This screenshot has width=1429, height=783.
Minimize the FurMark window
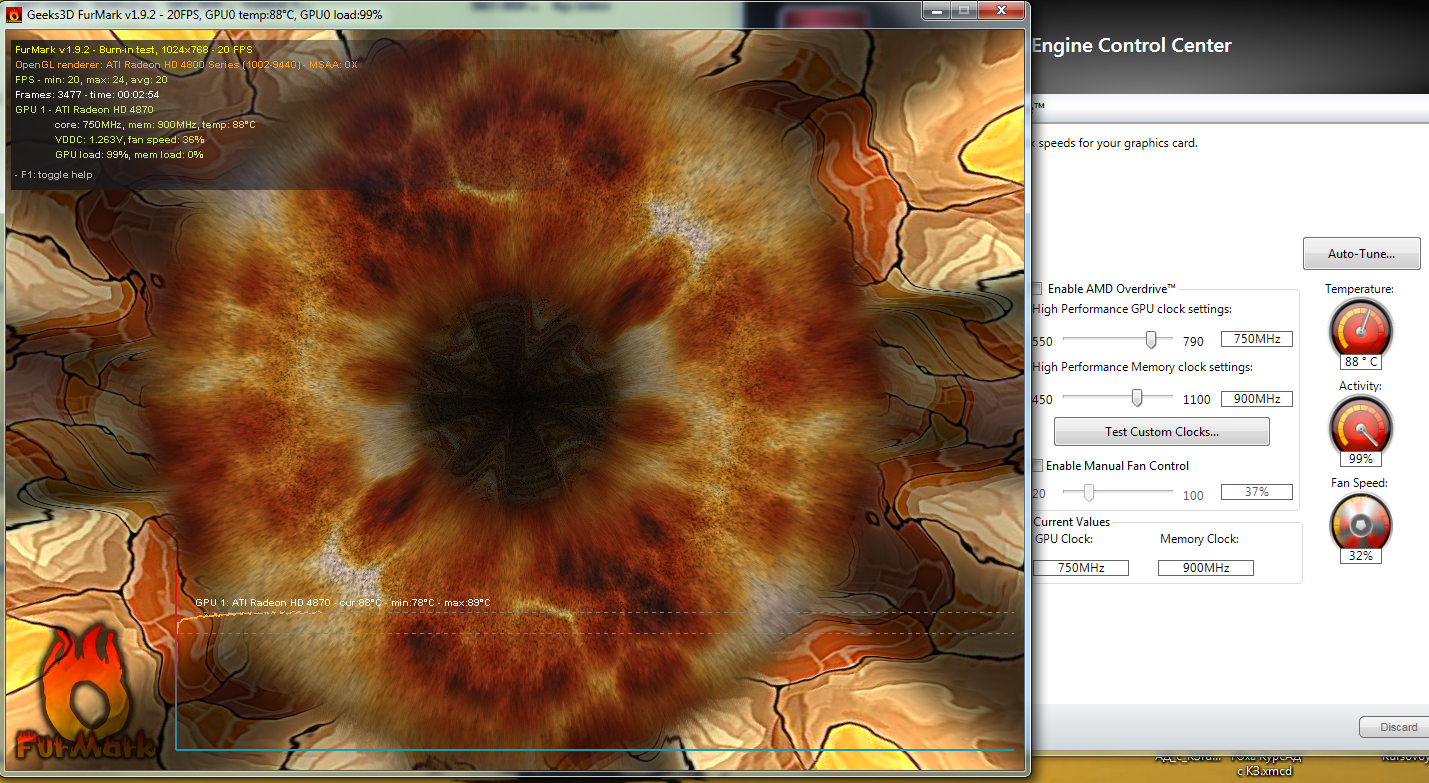point(939,11)
